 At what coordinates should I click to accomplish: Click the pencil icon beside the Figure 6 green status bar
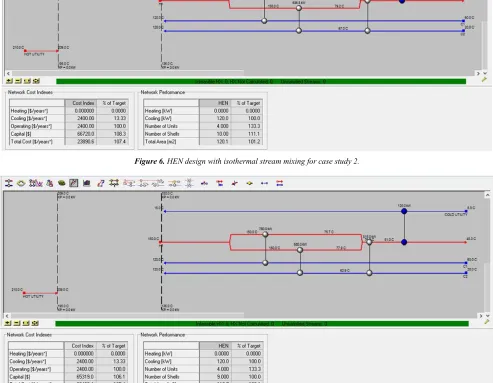coord(484,80)
